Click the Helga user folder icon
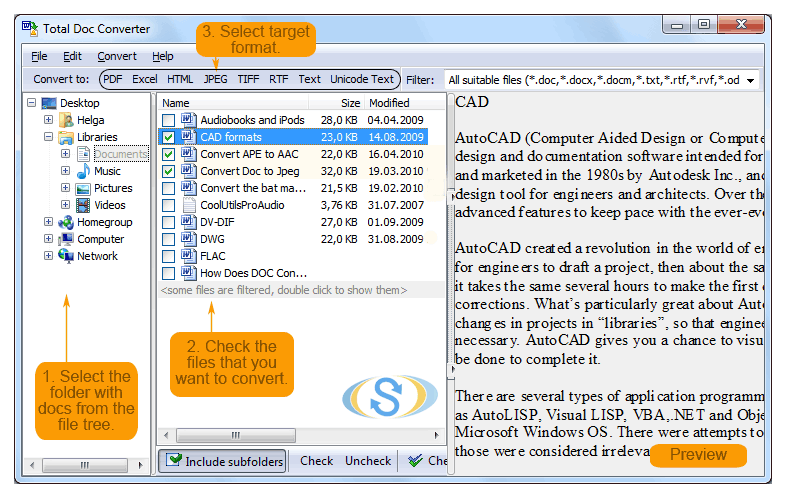This screenshot has width=786, height=498. pyautogui.click(x=66, y=120)
